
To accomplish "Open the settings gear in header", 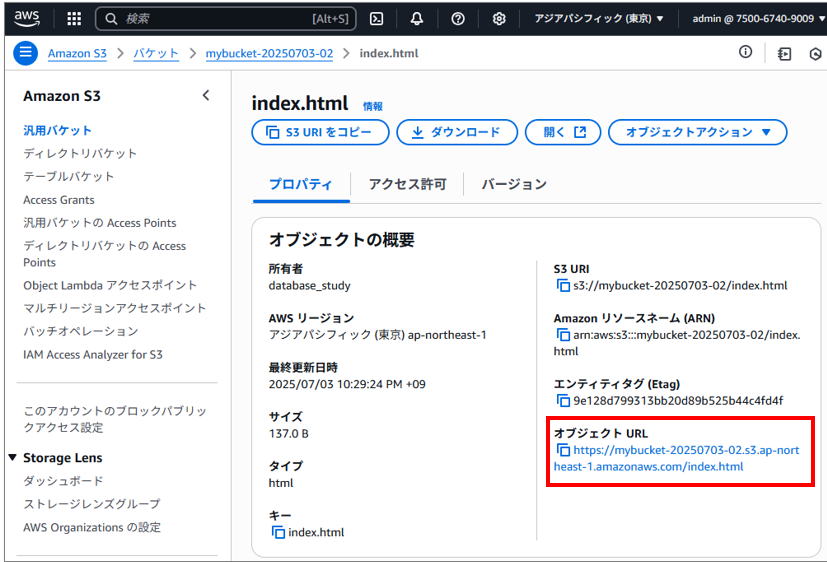I will (499, 19).
